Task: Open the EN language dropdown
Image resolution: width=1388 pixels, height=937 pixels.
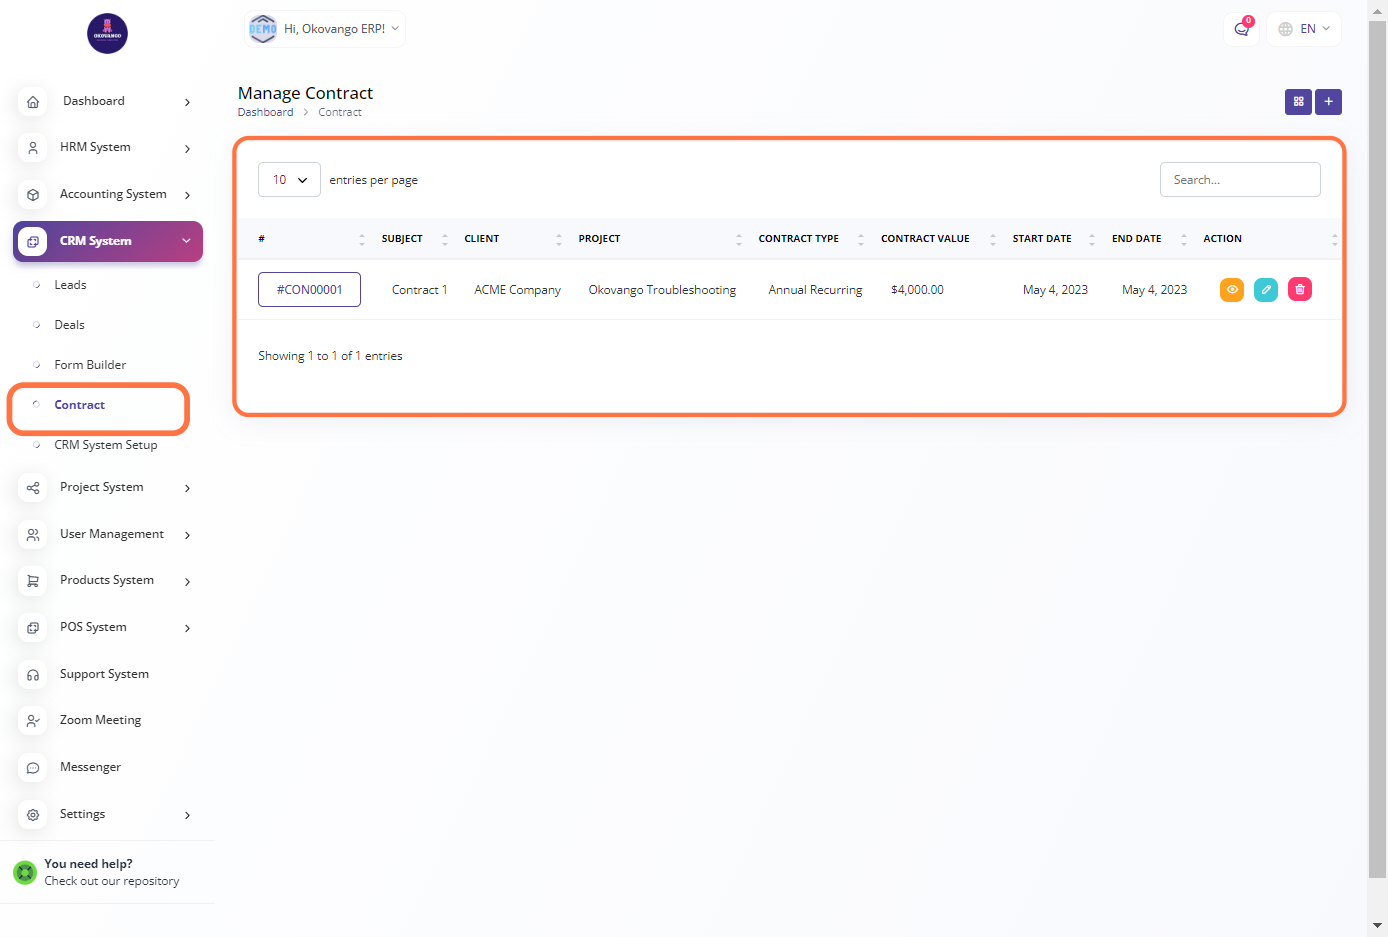Action: tap(1304, 29)
